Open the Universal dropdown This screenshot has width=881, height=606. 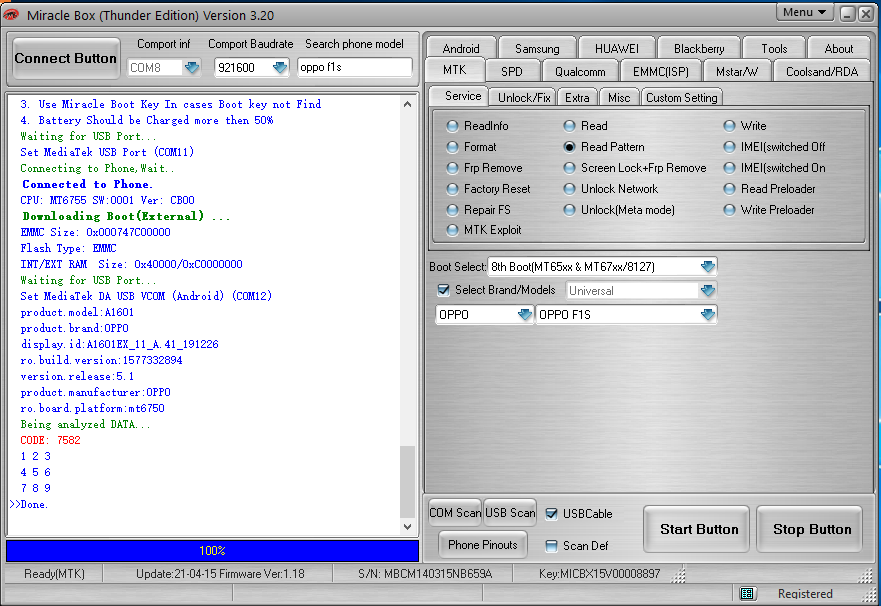point(708,290)
